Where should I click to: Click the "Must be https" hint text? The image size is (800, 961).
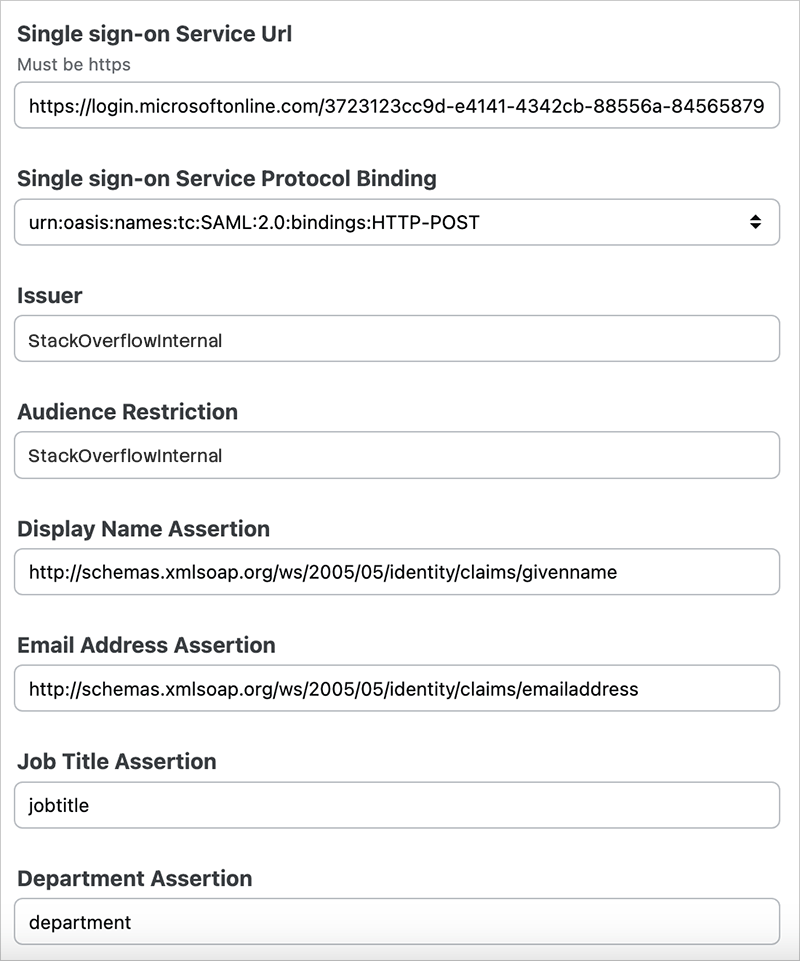tap(73, 65)
